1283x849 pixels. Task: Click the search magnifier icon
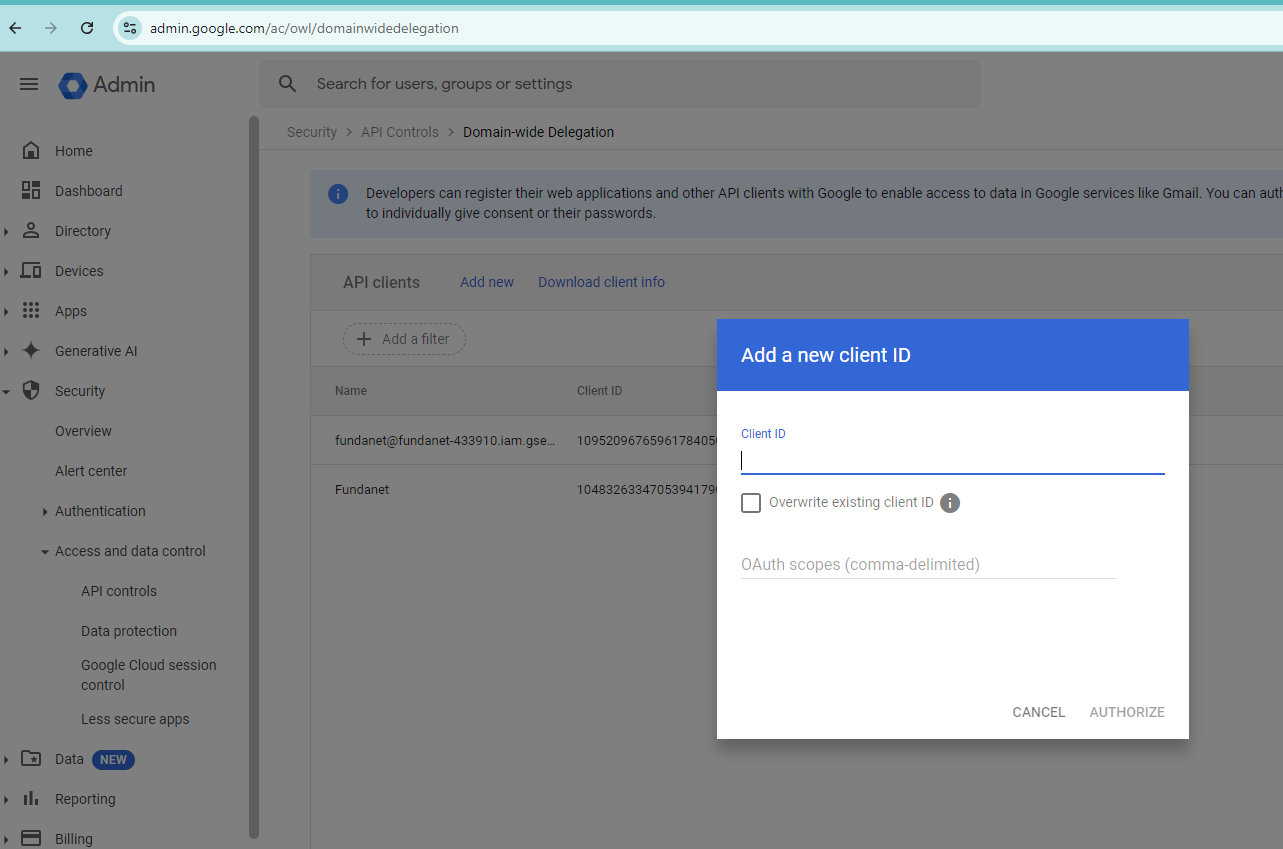(x=288, y=84)
